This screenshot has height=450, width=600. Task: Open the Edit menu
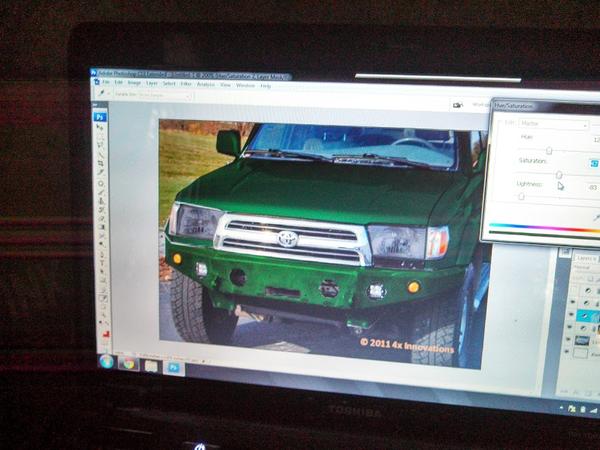point(119,82)
